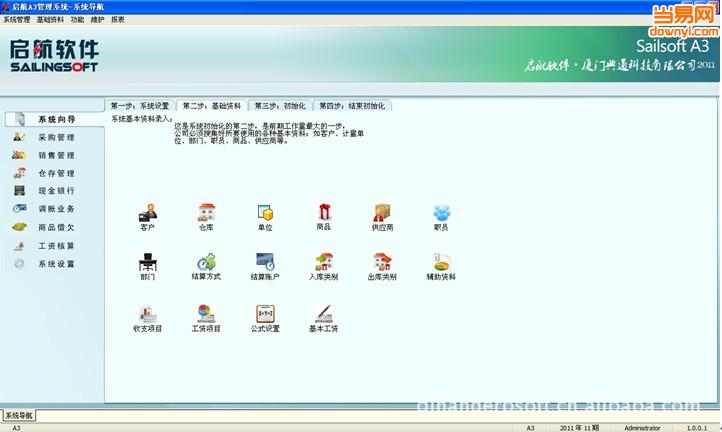
Task: Go to 销售管理 in the sidebar
Action: coord(56,155)
